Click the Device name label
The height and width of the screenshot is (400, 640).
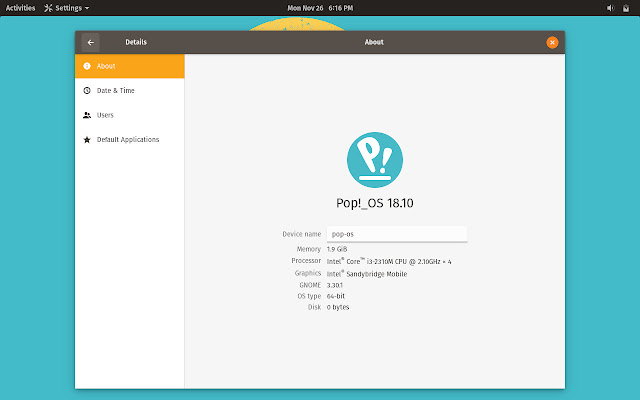(x=302, y=234)
